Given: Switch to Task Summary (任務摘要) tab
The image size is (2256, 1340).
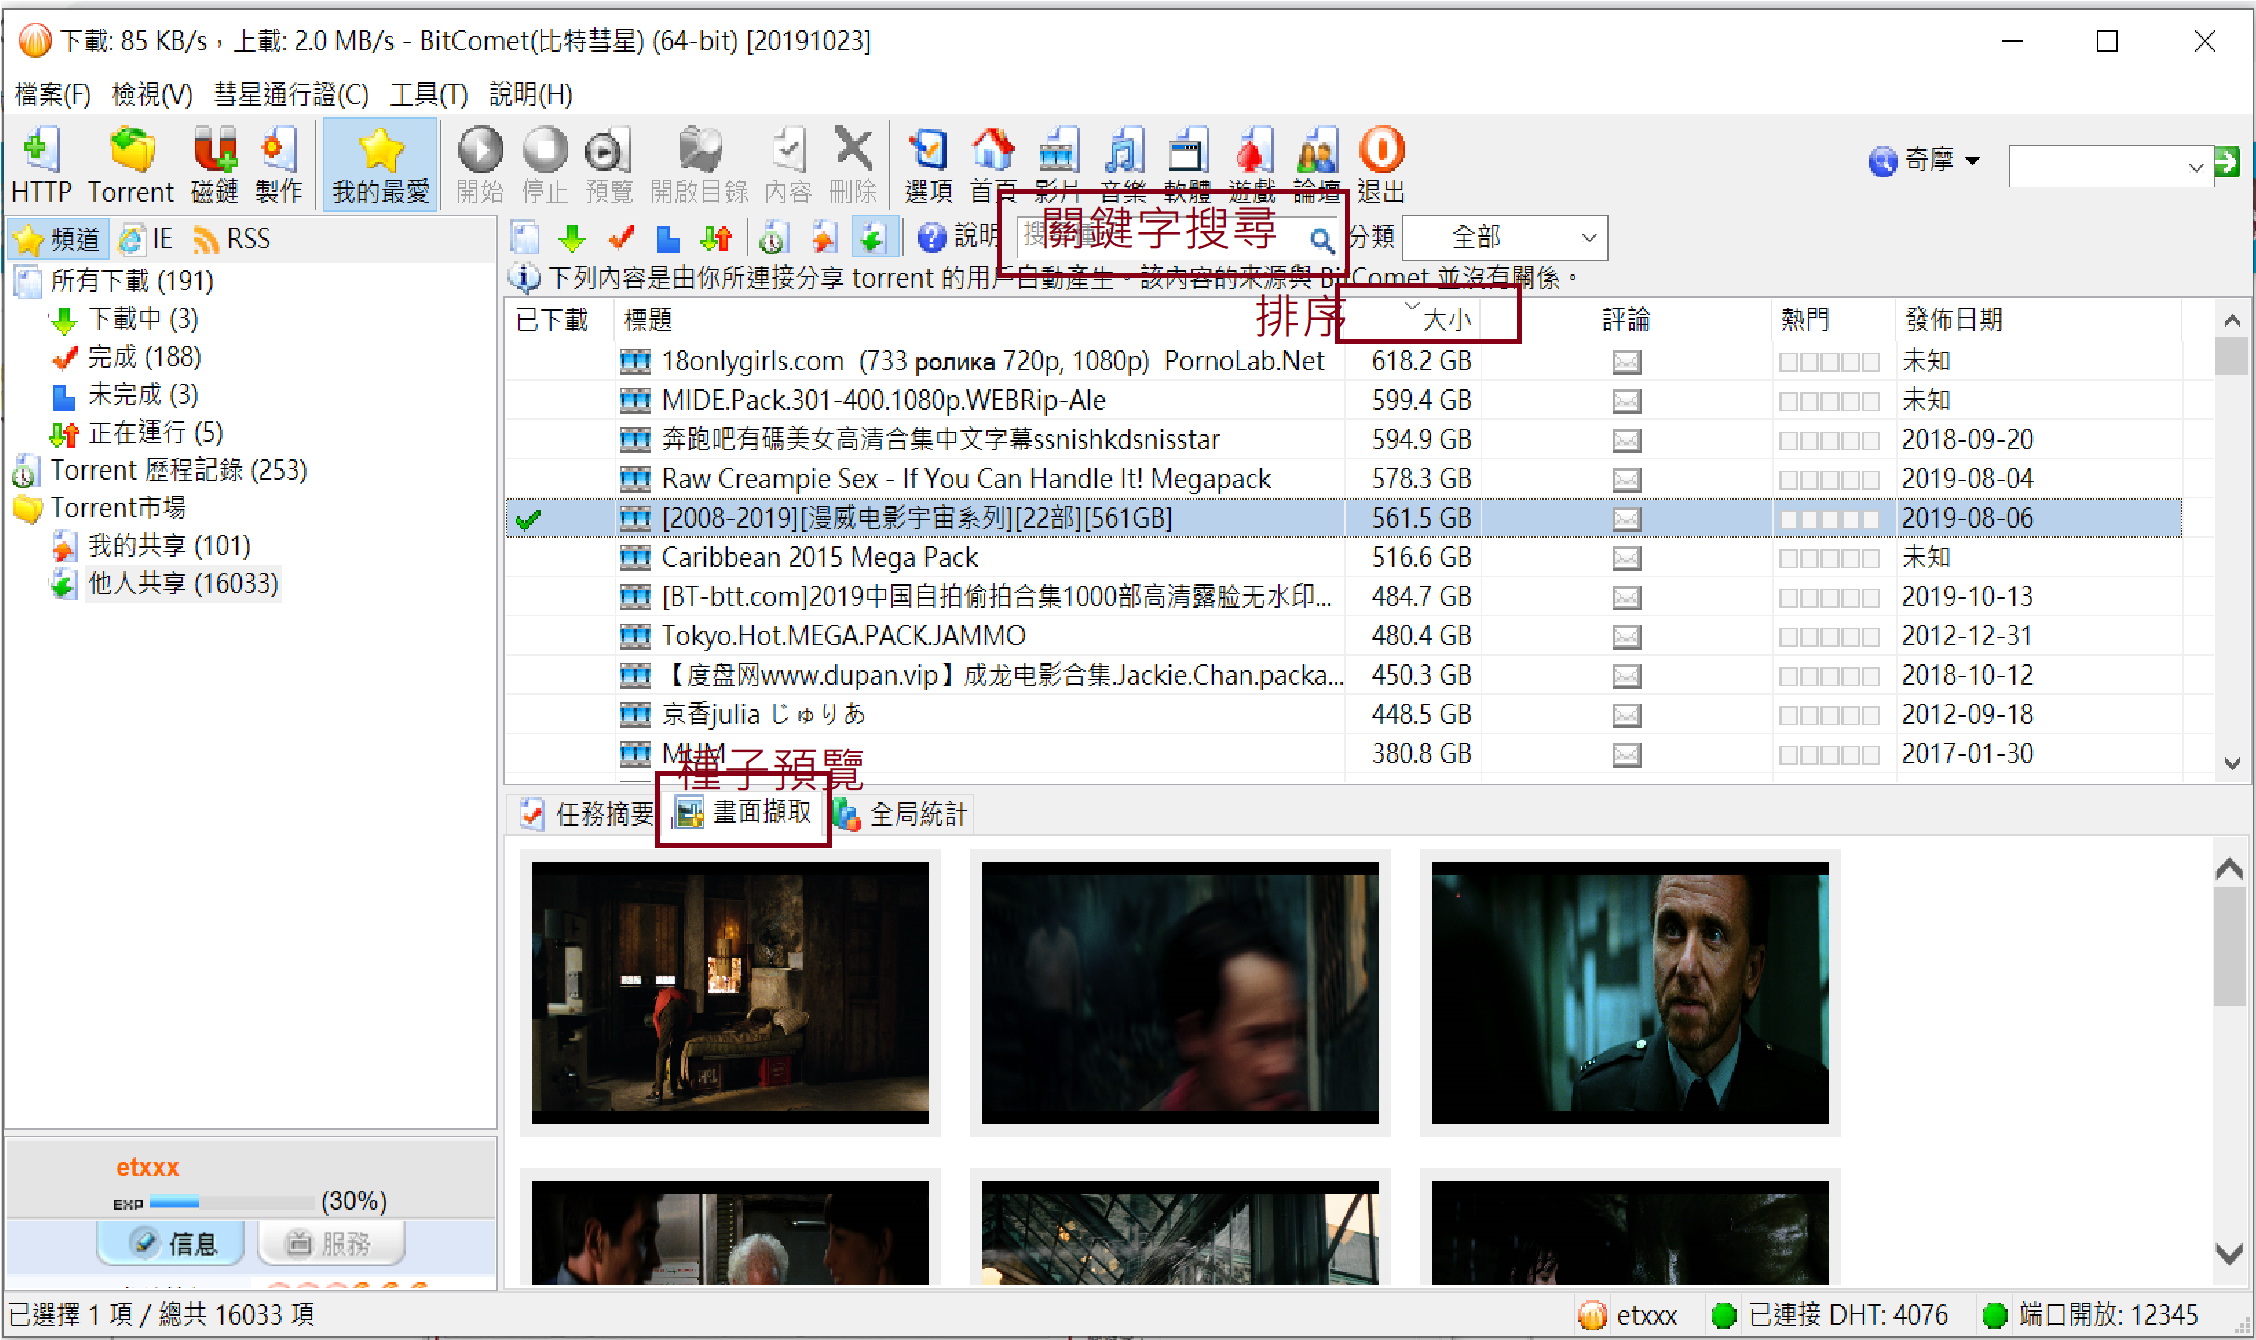Looking at the screenshot, I should click(587, 814).
